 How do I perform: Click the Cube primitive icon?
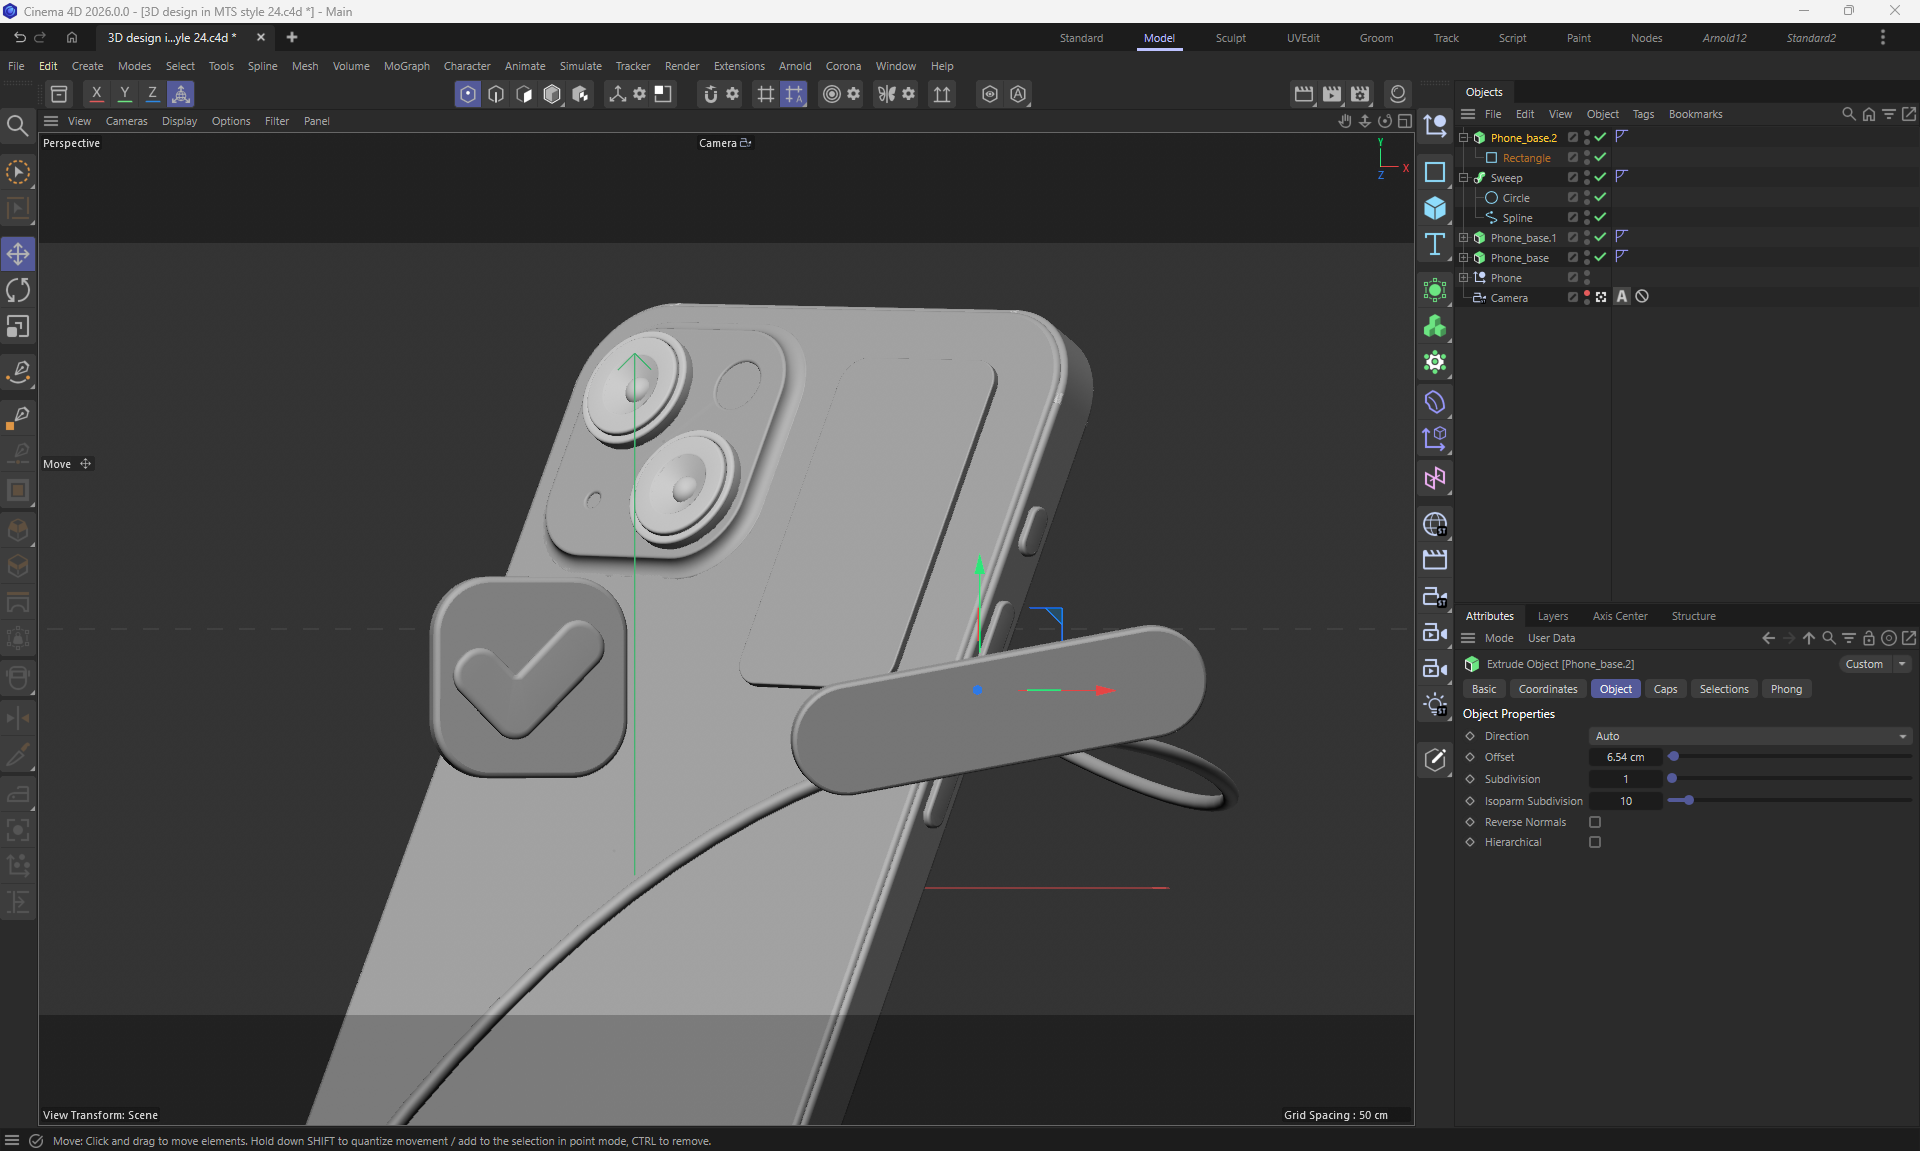pyautogui.click(x=1435, y=208)
